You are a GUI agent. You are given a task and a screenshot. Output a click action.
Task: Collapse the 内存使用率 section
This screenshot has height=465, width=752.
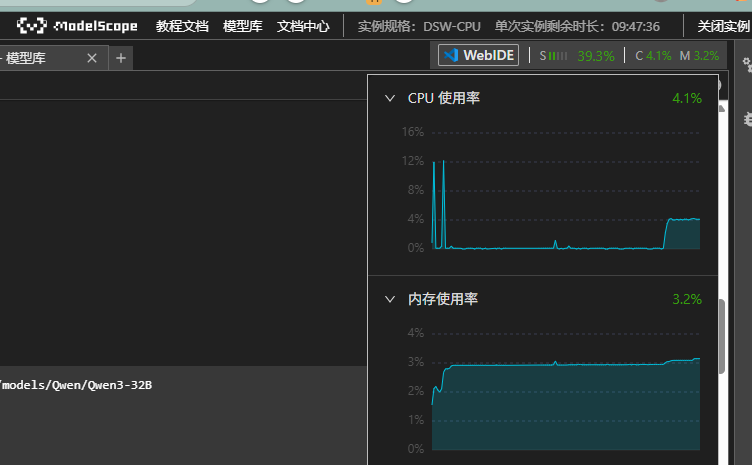(390, 299)
